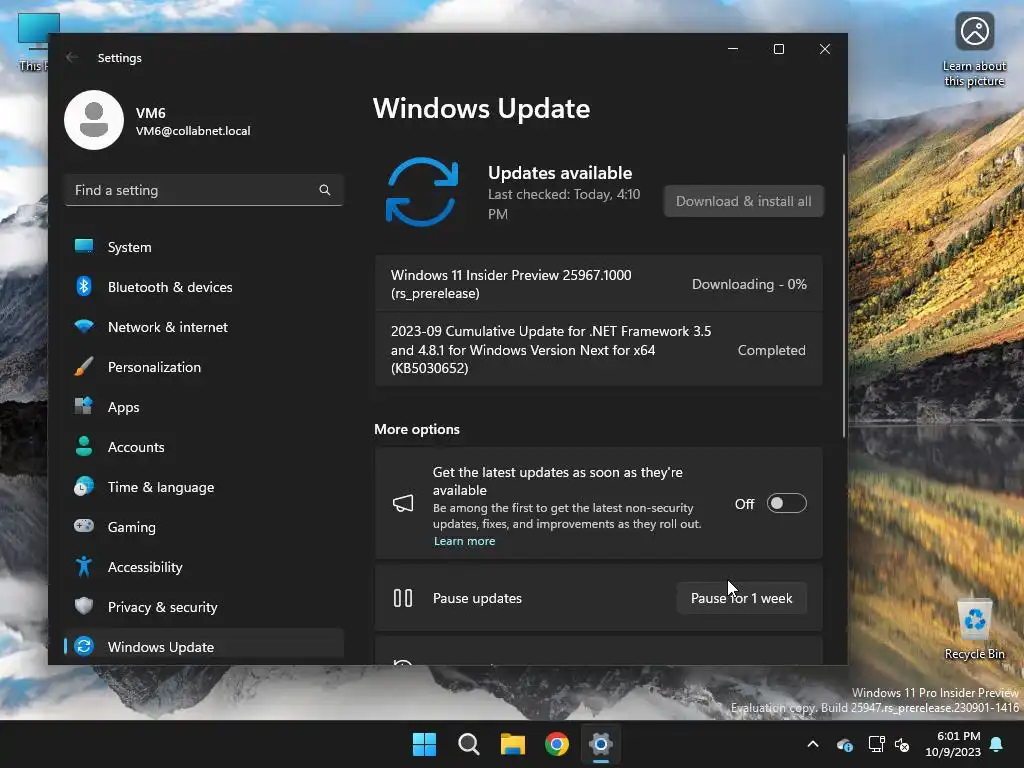The width and height of the screenshot is (1024, 768).
Task: Click the Find a setting search field
Action: point(204,190)
